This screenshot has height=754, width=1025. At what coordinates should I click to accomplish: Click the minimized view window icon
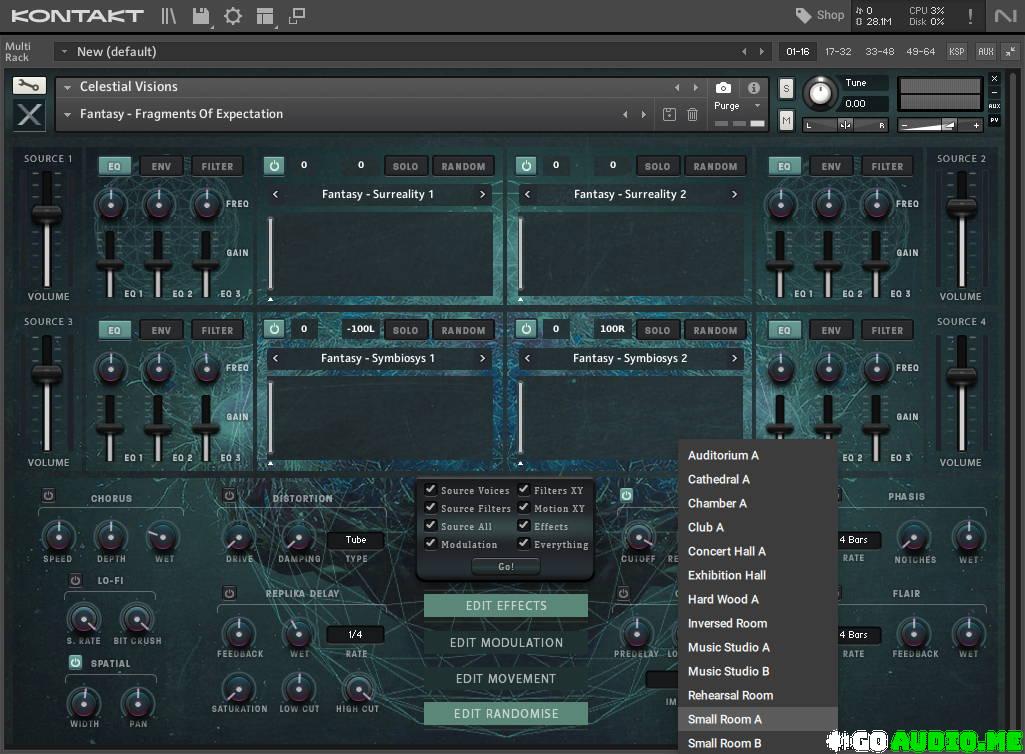tap(297, 16)
